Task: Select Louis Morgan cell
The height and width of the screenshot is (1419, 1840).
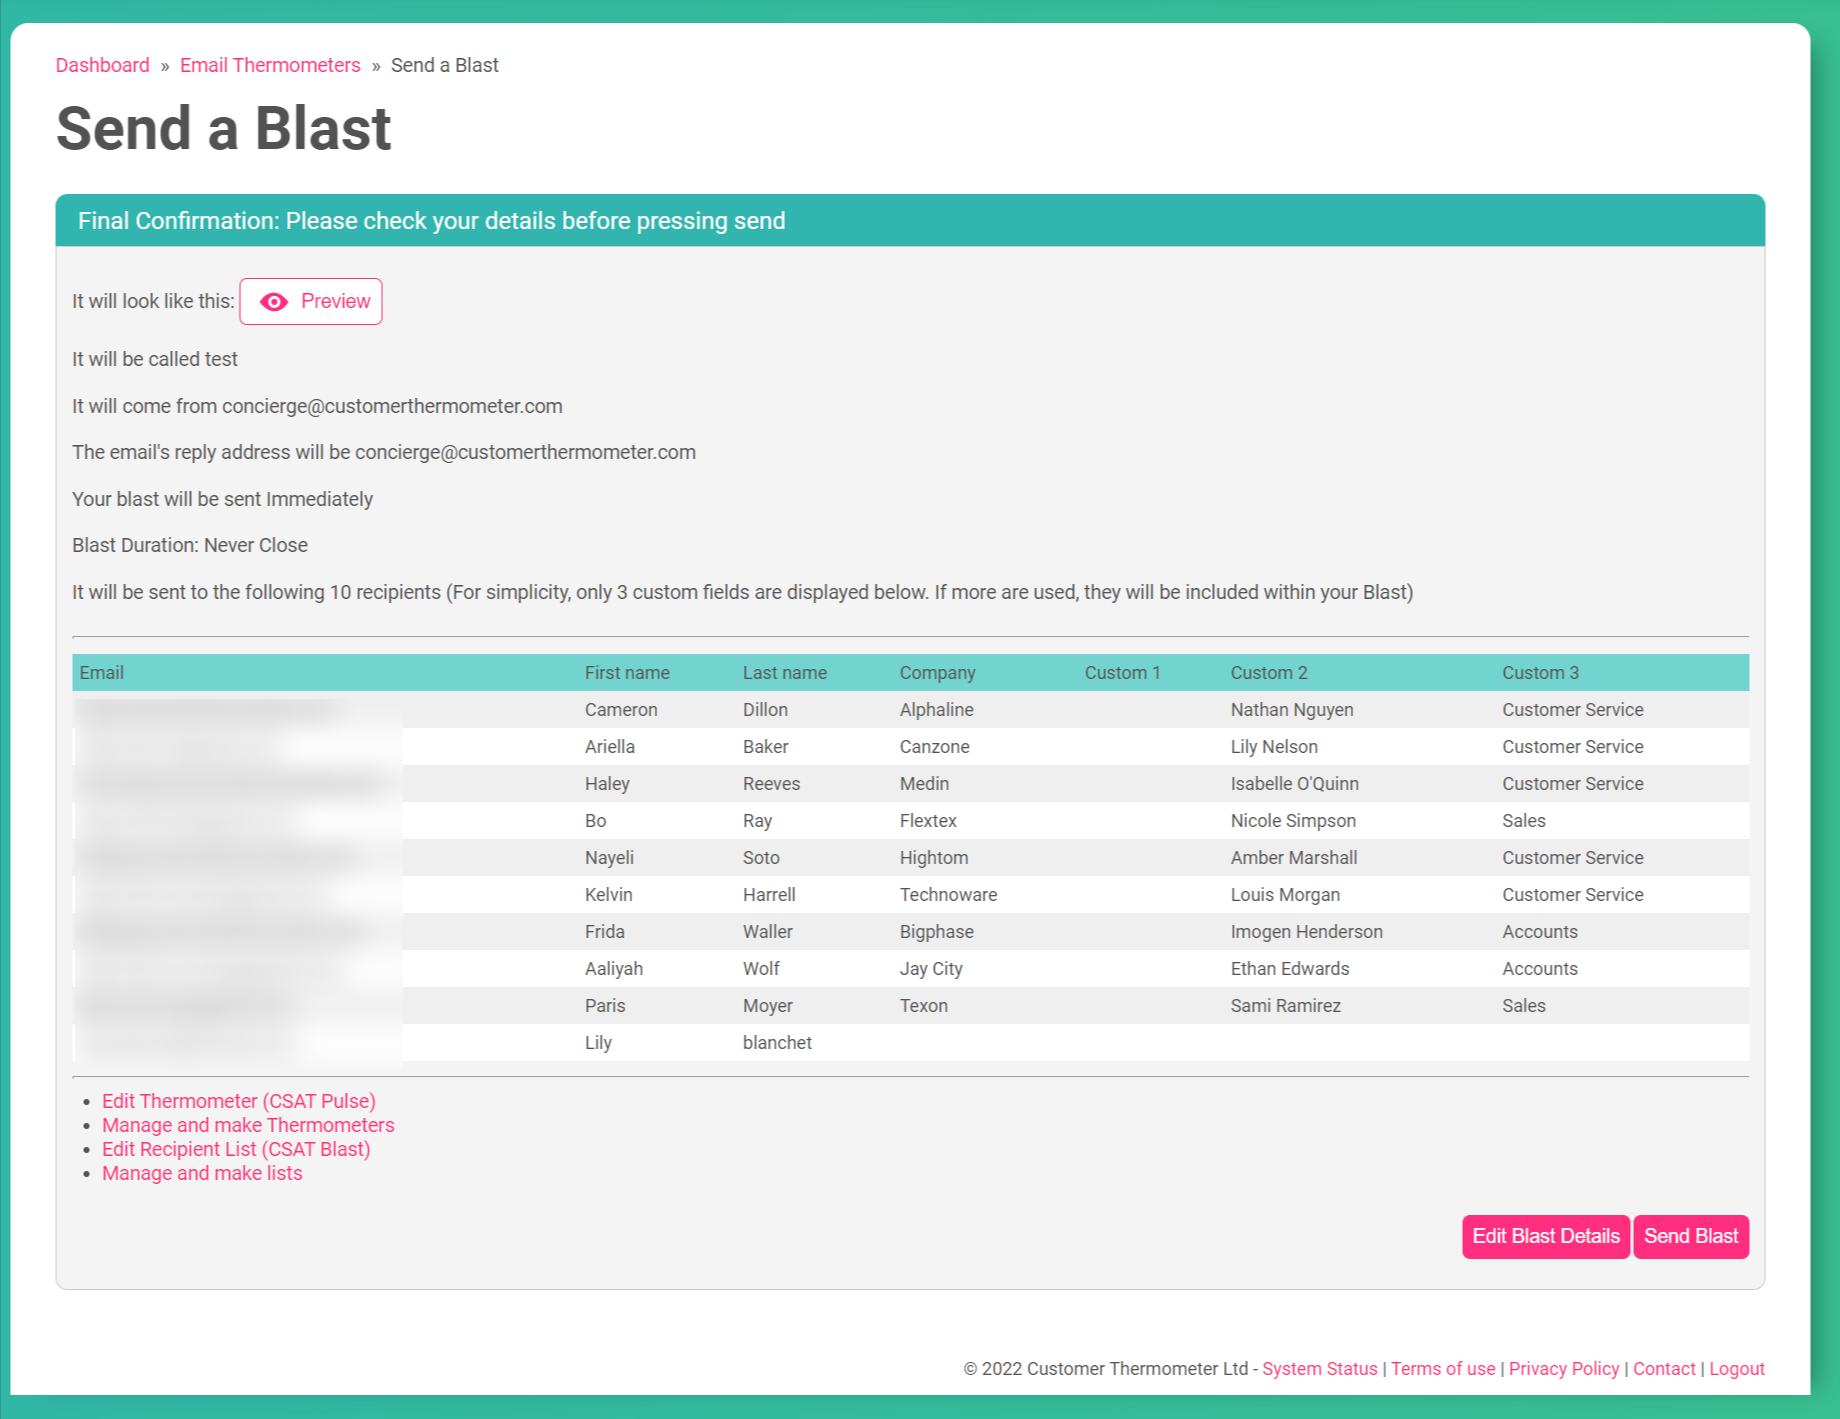Action: (x=1285, y=895)
